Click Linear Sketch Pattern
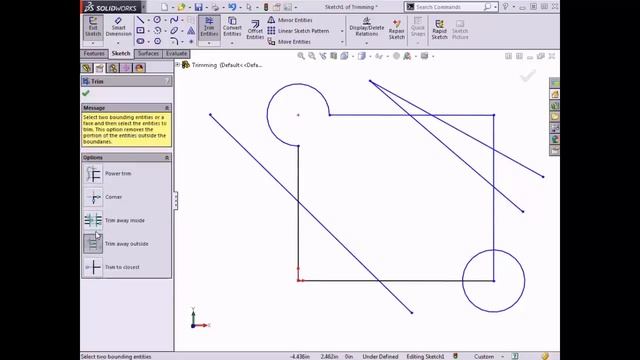 (x=298, y=31)
